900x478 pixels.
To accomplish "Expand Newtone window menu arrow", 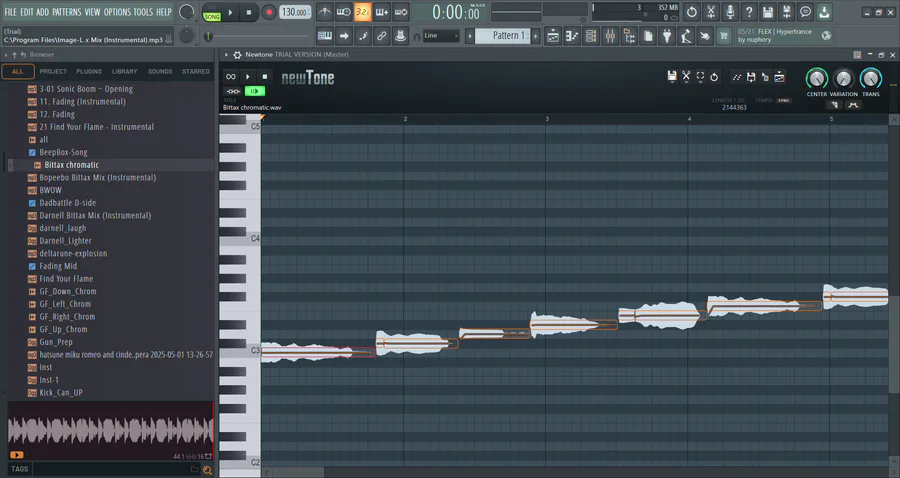I will 226,55.
